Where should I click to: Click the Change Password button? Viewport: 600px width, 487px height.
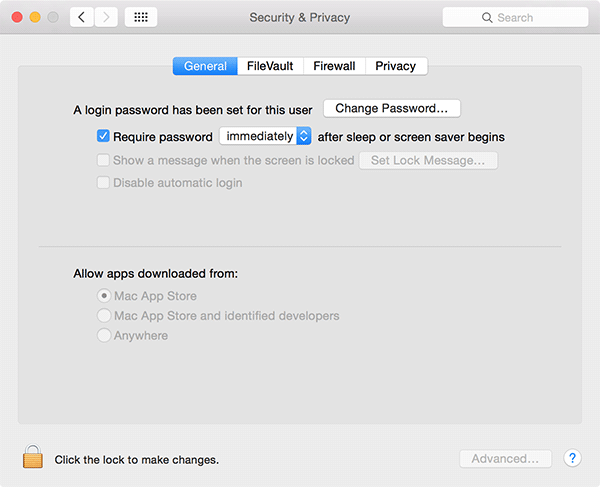point(391,108)
